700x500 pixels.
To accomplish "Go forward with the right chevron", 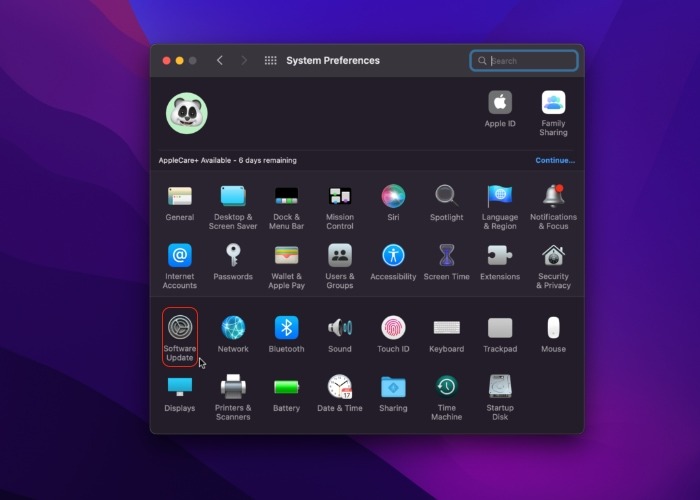I will click(x=244, y=60).
